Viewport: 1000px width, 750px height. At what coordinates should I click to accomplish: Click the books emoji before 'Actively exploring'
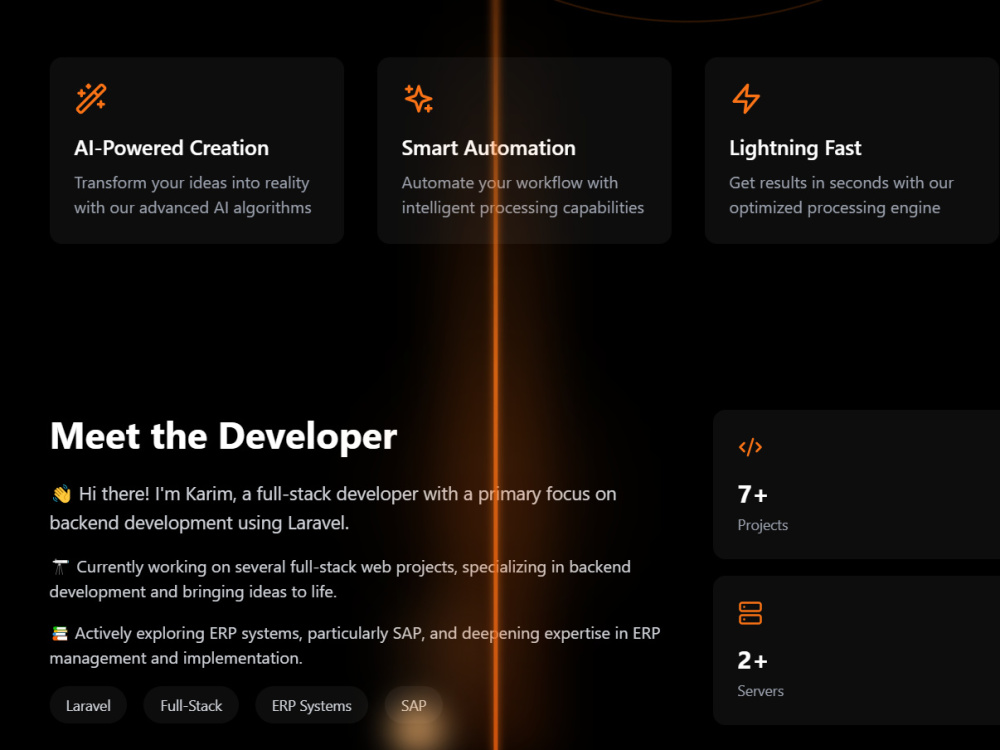pyautogui.click(x=59, y=633)
